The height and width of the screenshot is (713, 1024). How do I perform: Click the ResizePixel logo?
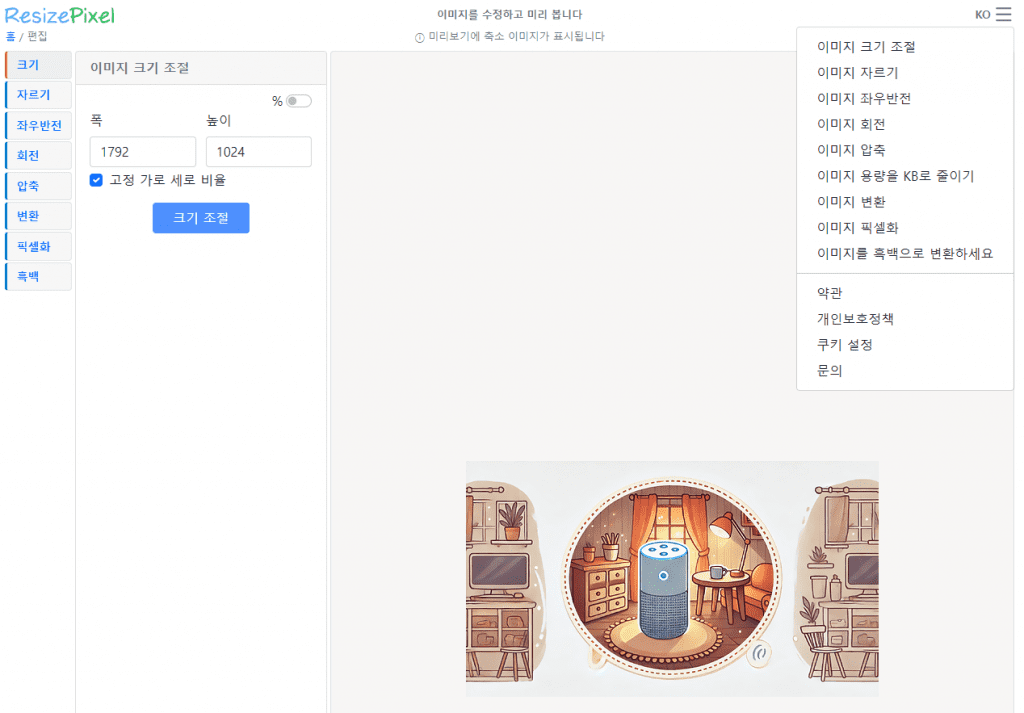tap(60, 15)
